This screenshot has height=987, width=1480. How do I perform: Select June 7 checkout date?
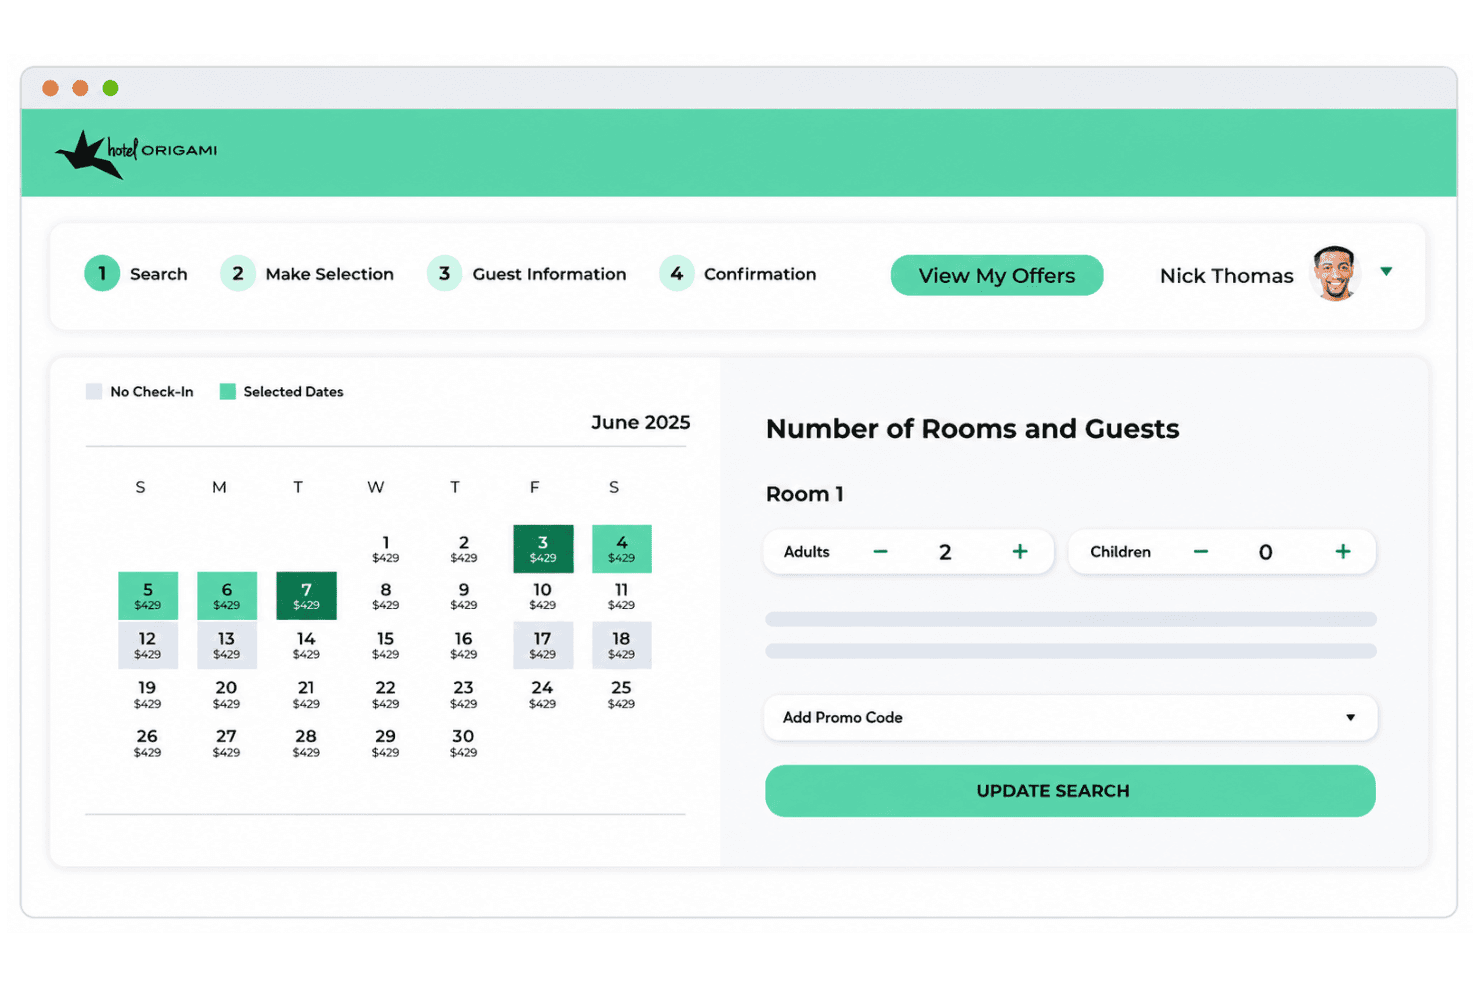coord(306,596)
